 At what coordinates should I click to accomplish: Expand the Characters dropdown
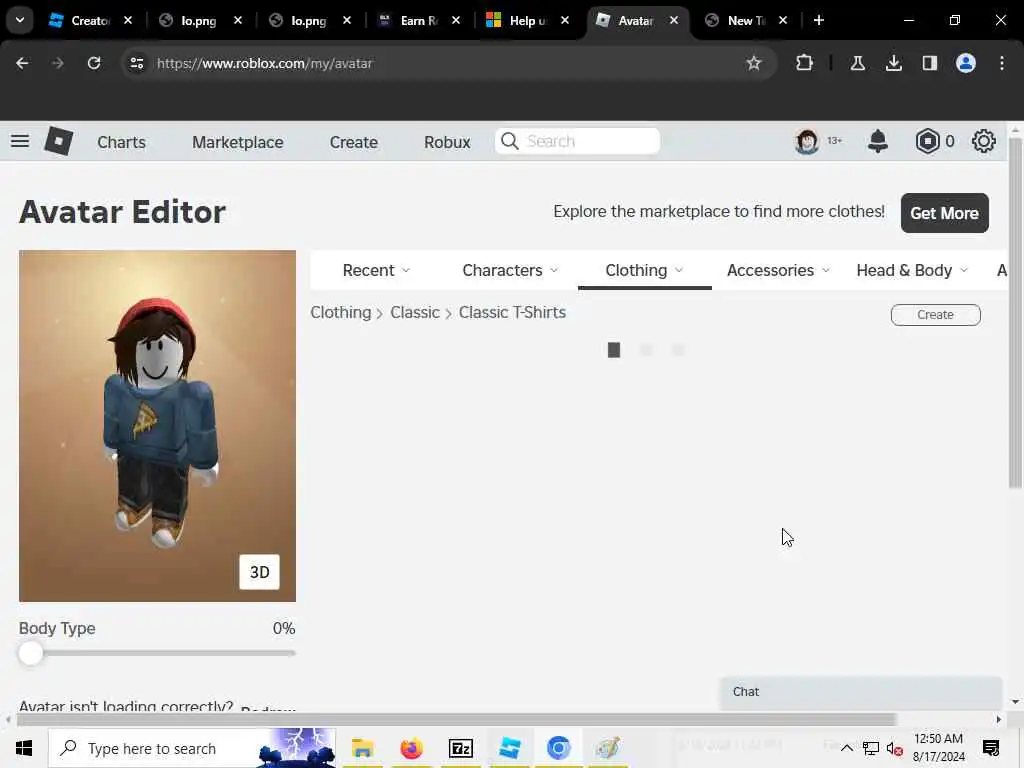click(510, 270)
